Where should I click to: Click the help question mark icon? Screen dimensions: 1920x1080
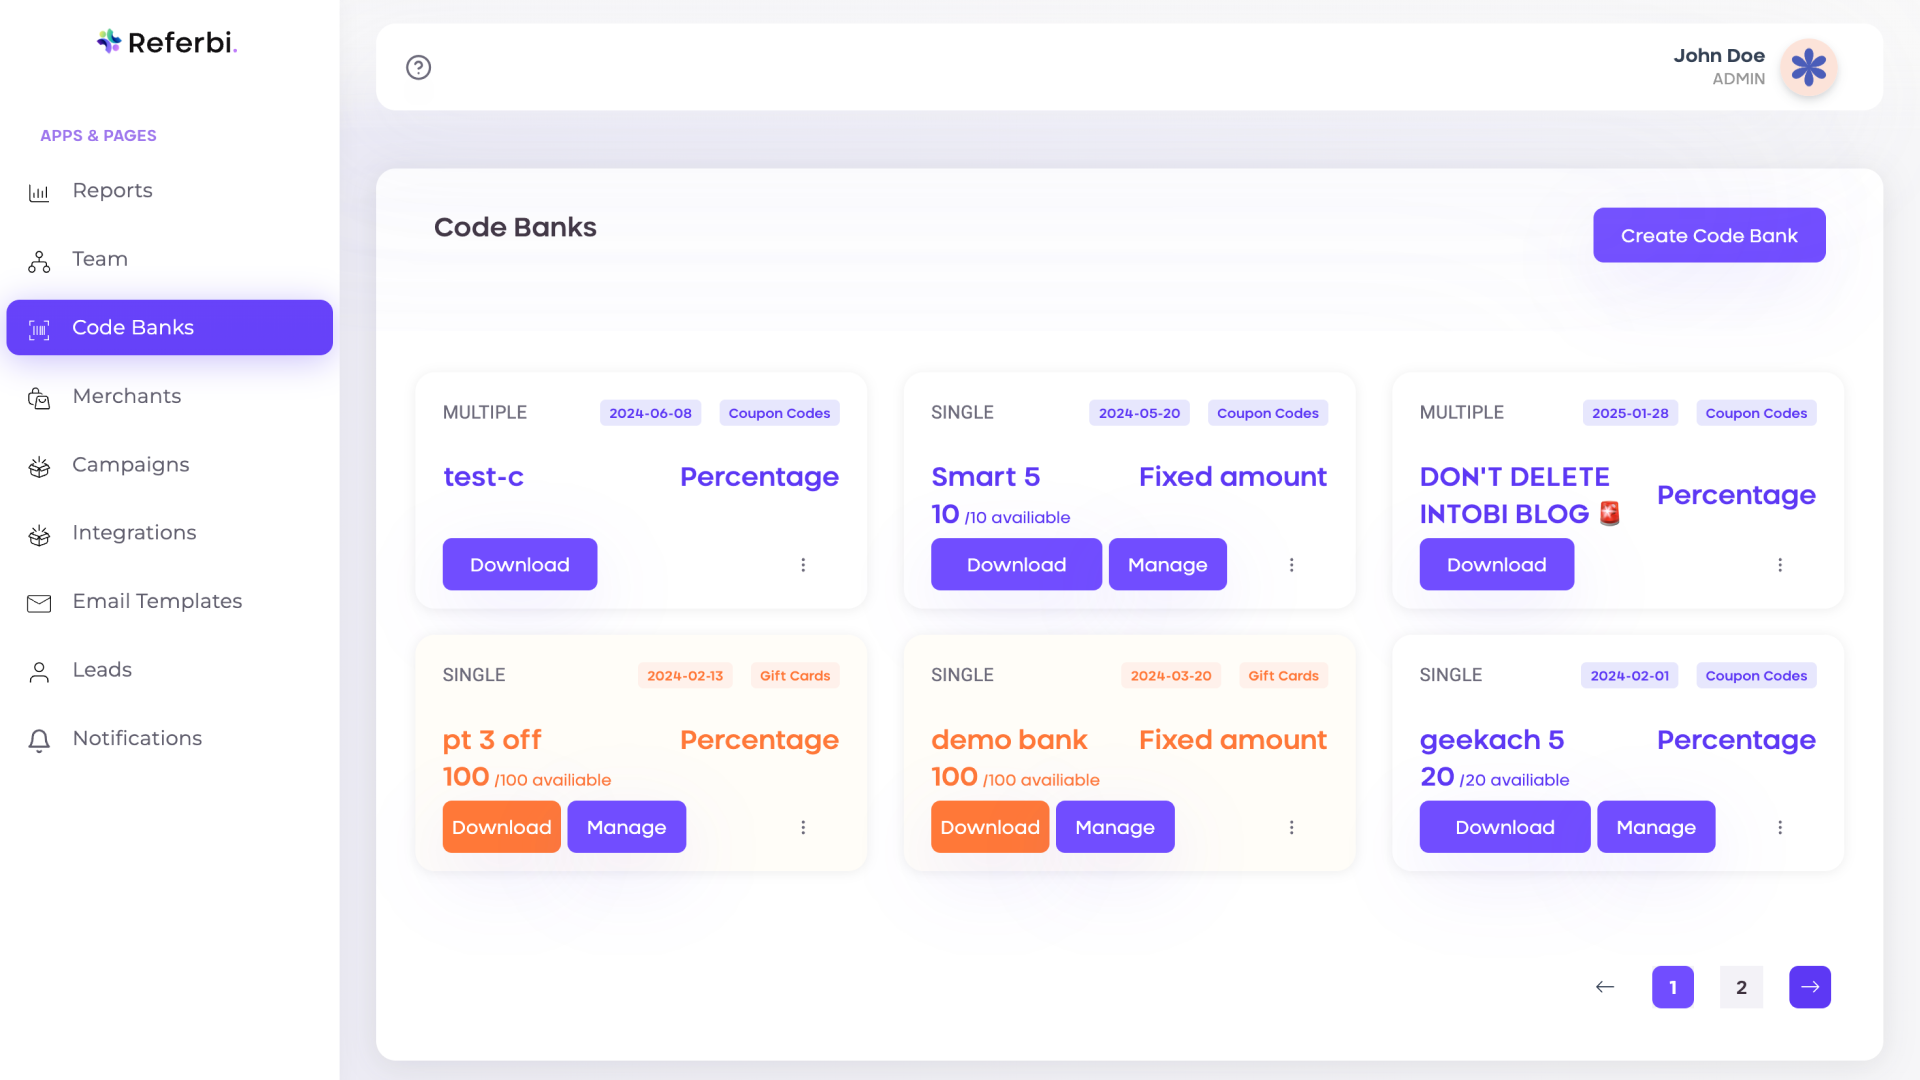pos(417,66)
